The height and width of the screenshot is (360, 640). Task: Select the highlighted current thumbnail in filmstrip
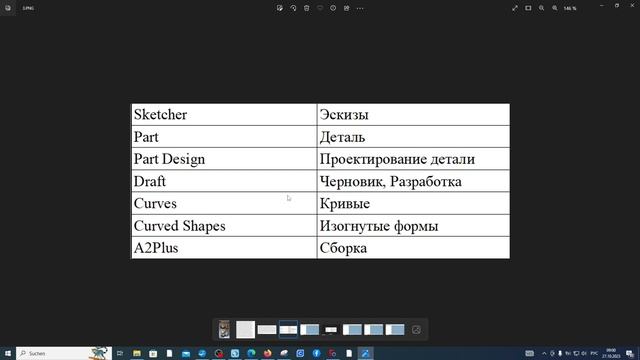(288, 329)
